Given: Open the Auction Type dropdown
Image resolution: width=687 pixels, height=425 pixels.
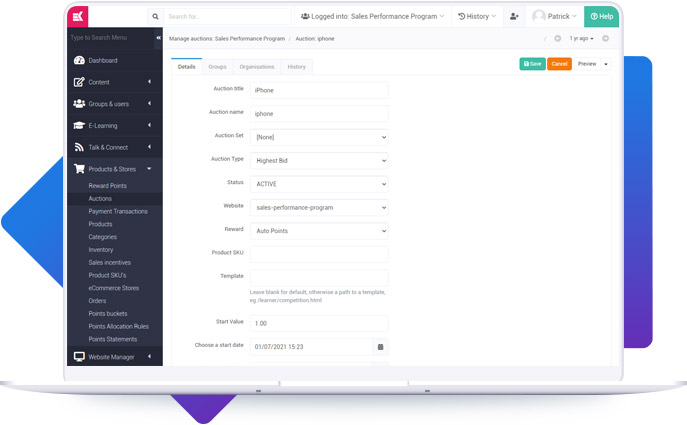Looking at the screenshot, I should pos(318,160).
